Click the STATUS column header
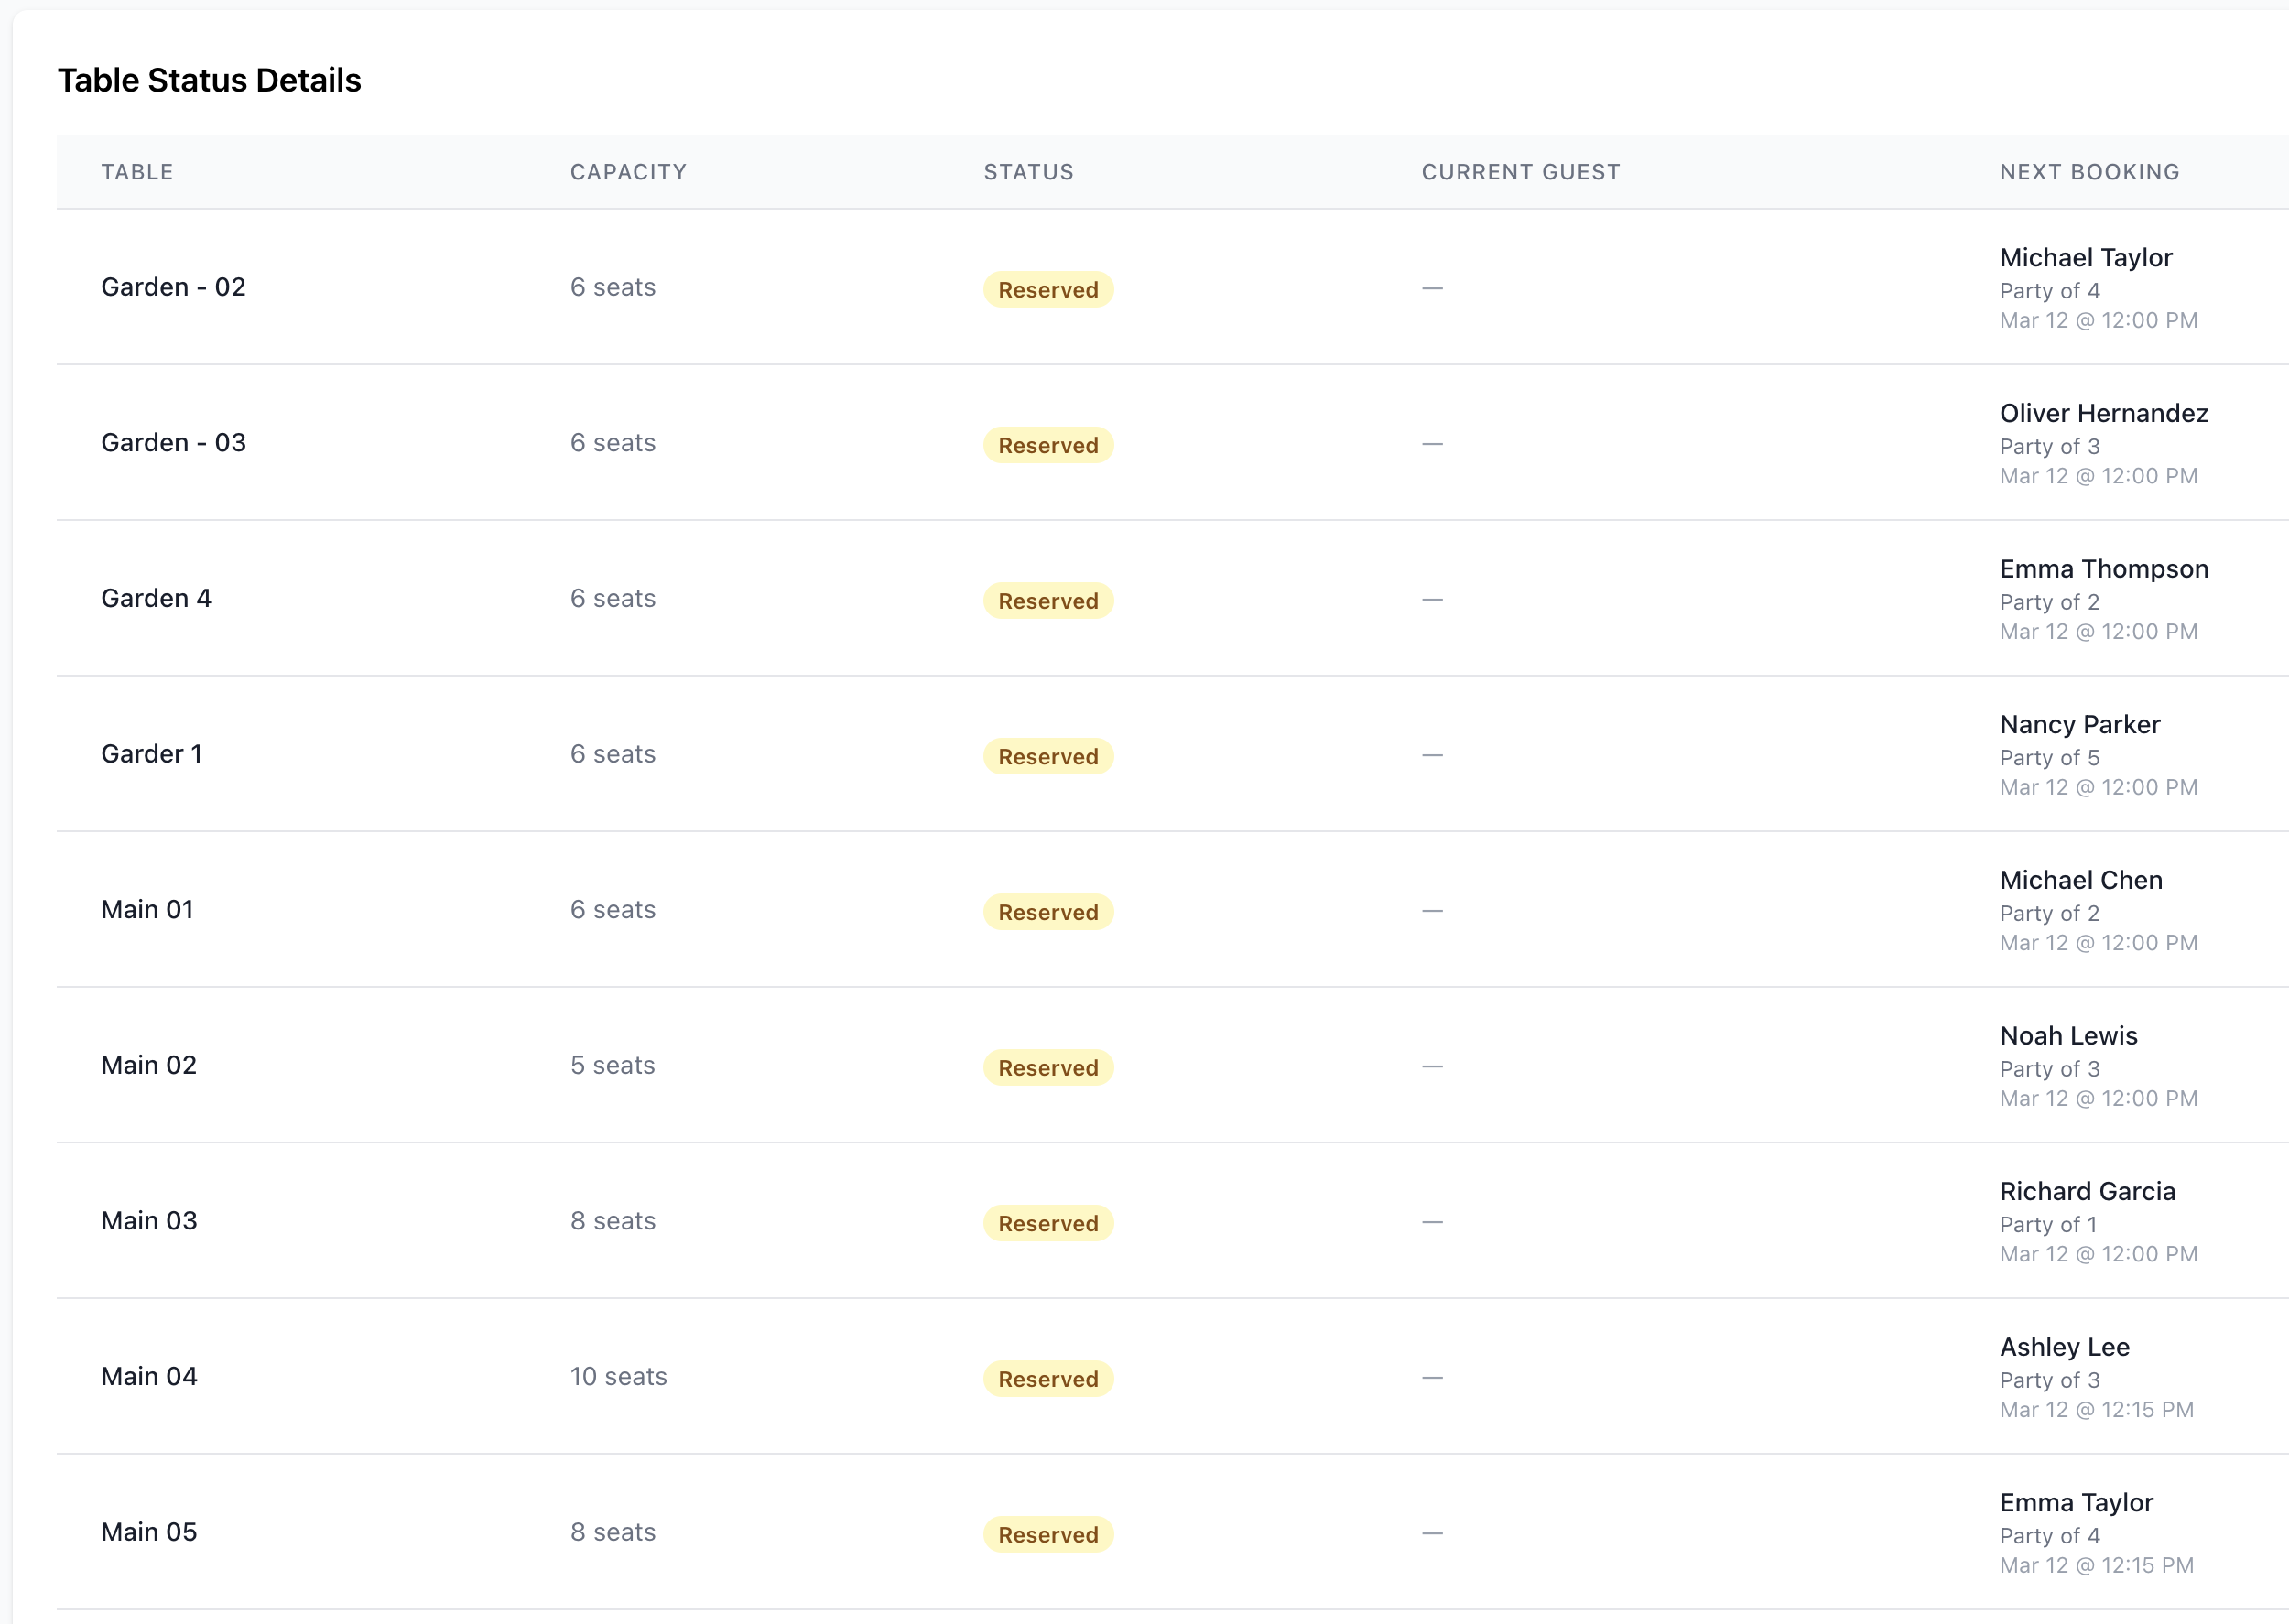 tap(1028, 172)
